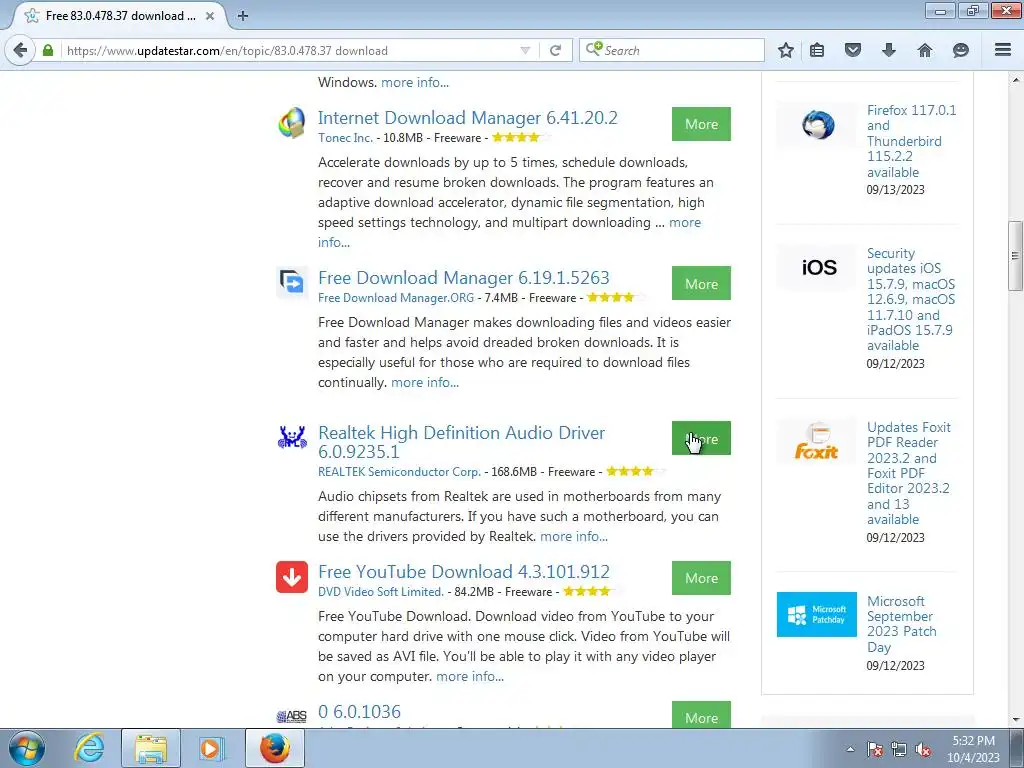Click the page vertical scrollbar thumb
Screen dimensions: 1024x768
coord(1015,255)
